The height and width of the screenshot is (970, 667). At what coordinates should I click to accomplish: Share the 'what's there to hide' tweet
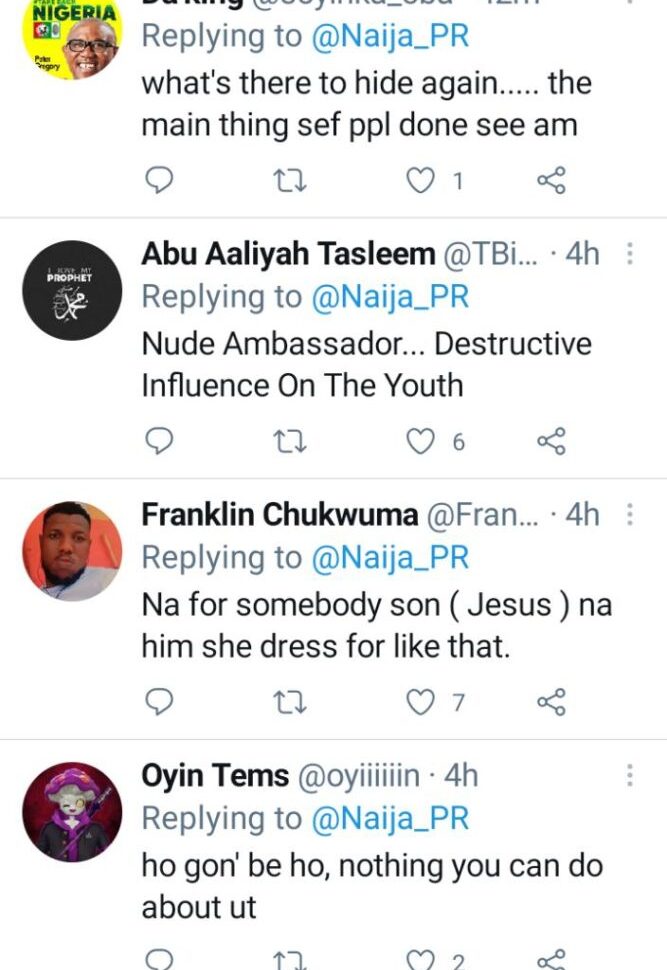(x=552, y=180)
